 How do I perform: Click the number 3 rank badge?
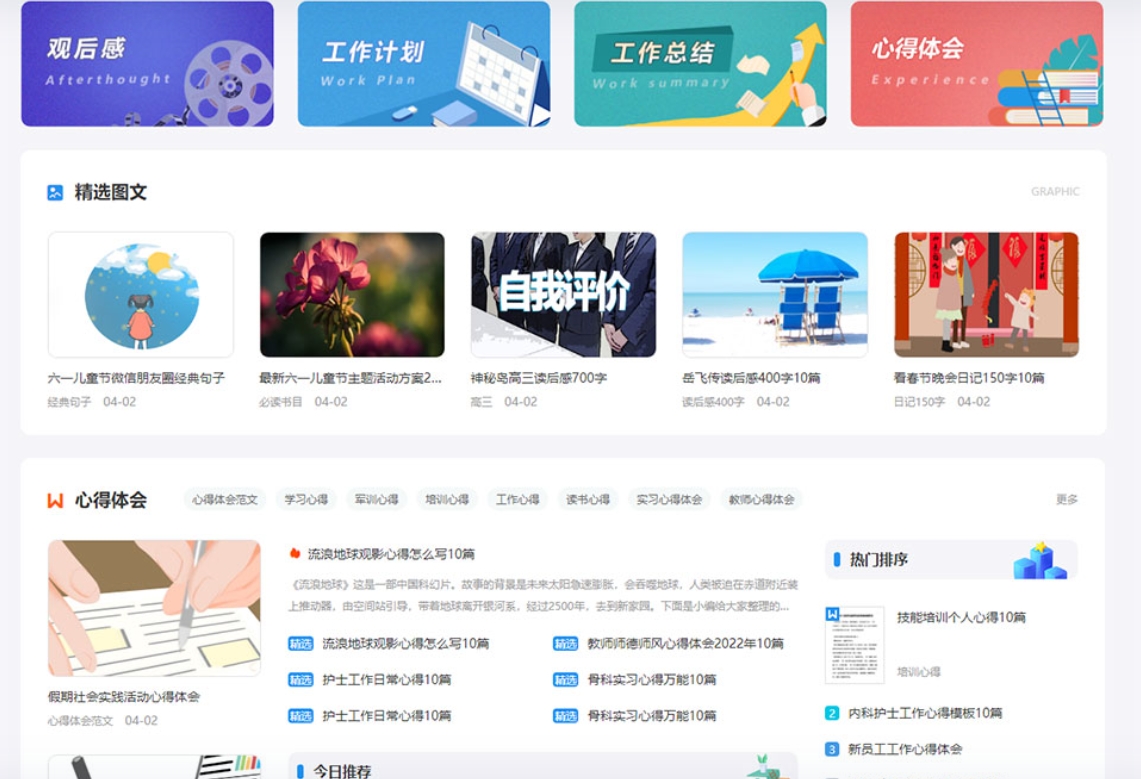pos(832,749)
